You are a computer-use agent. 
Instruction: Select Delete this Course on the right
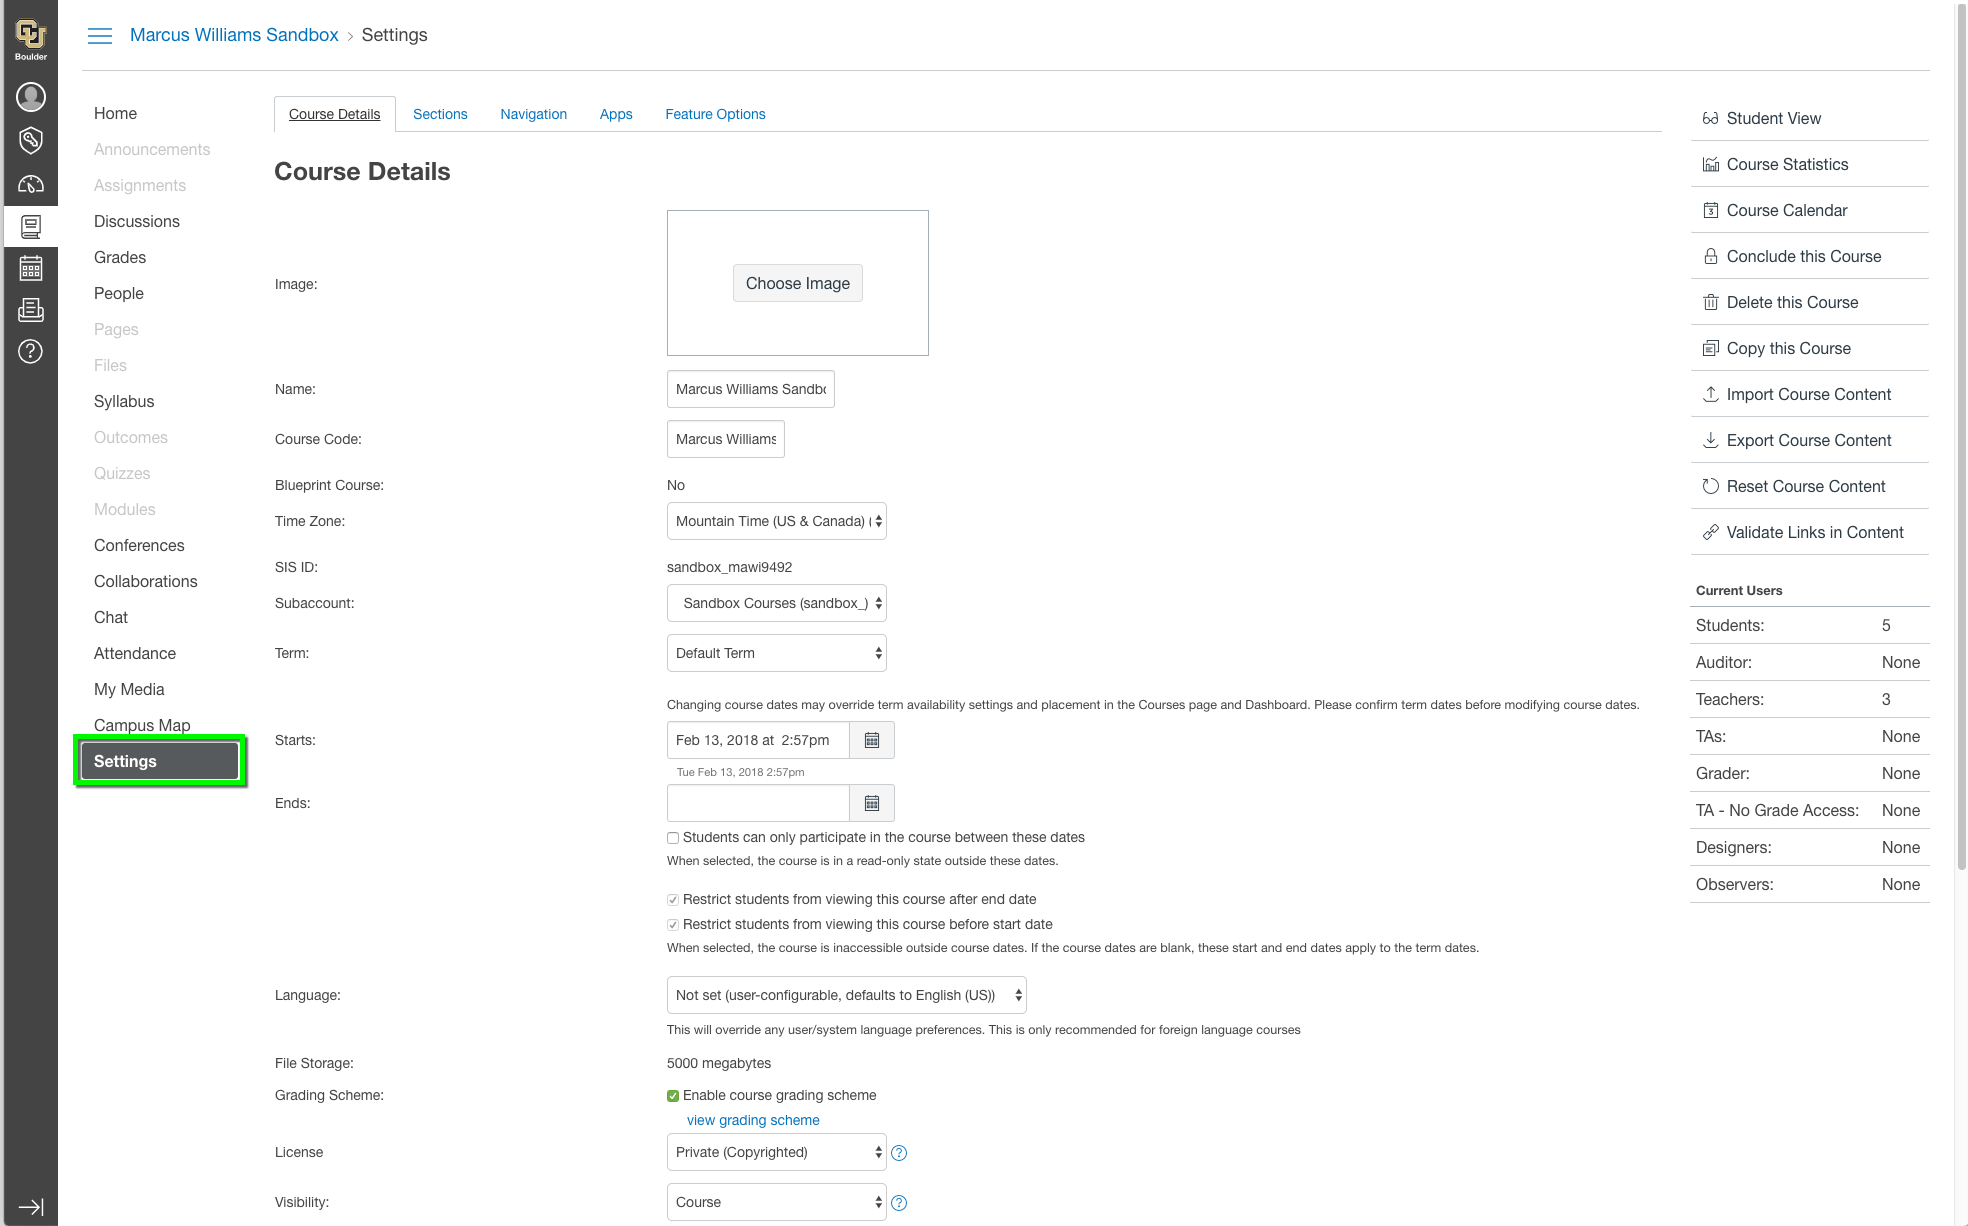tap(1791, 302)
